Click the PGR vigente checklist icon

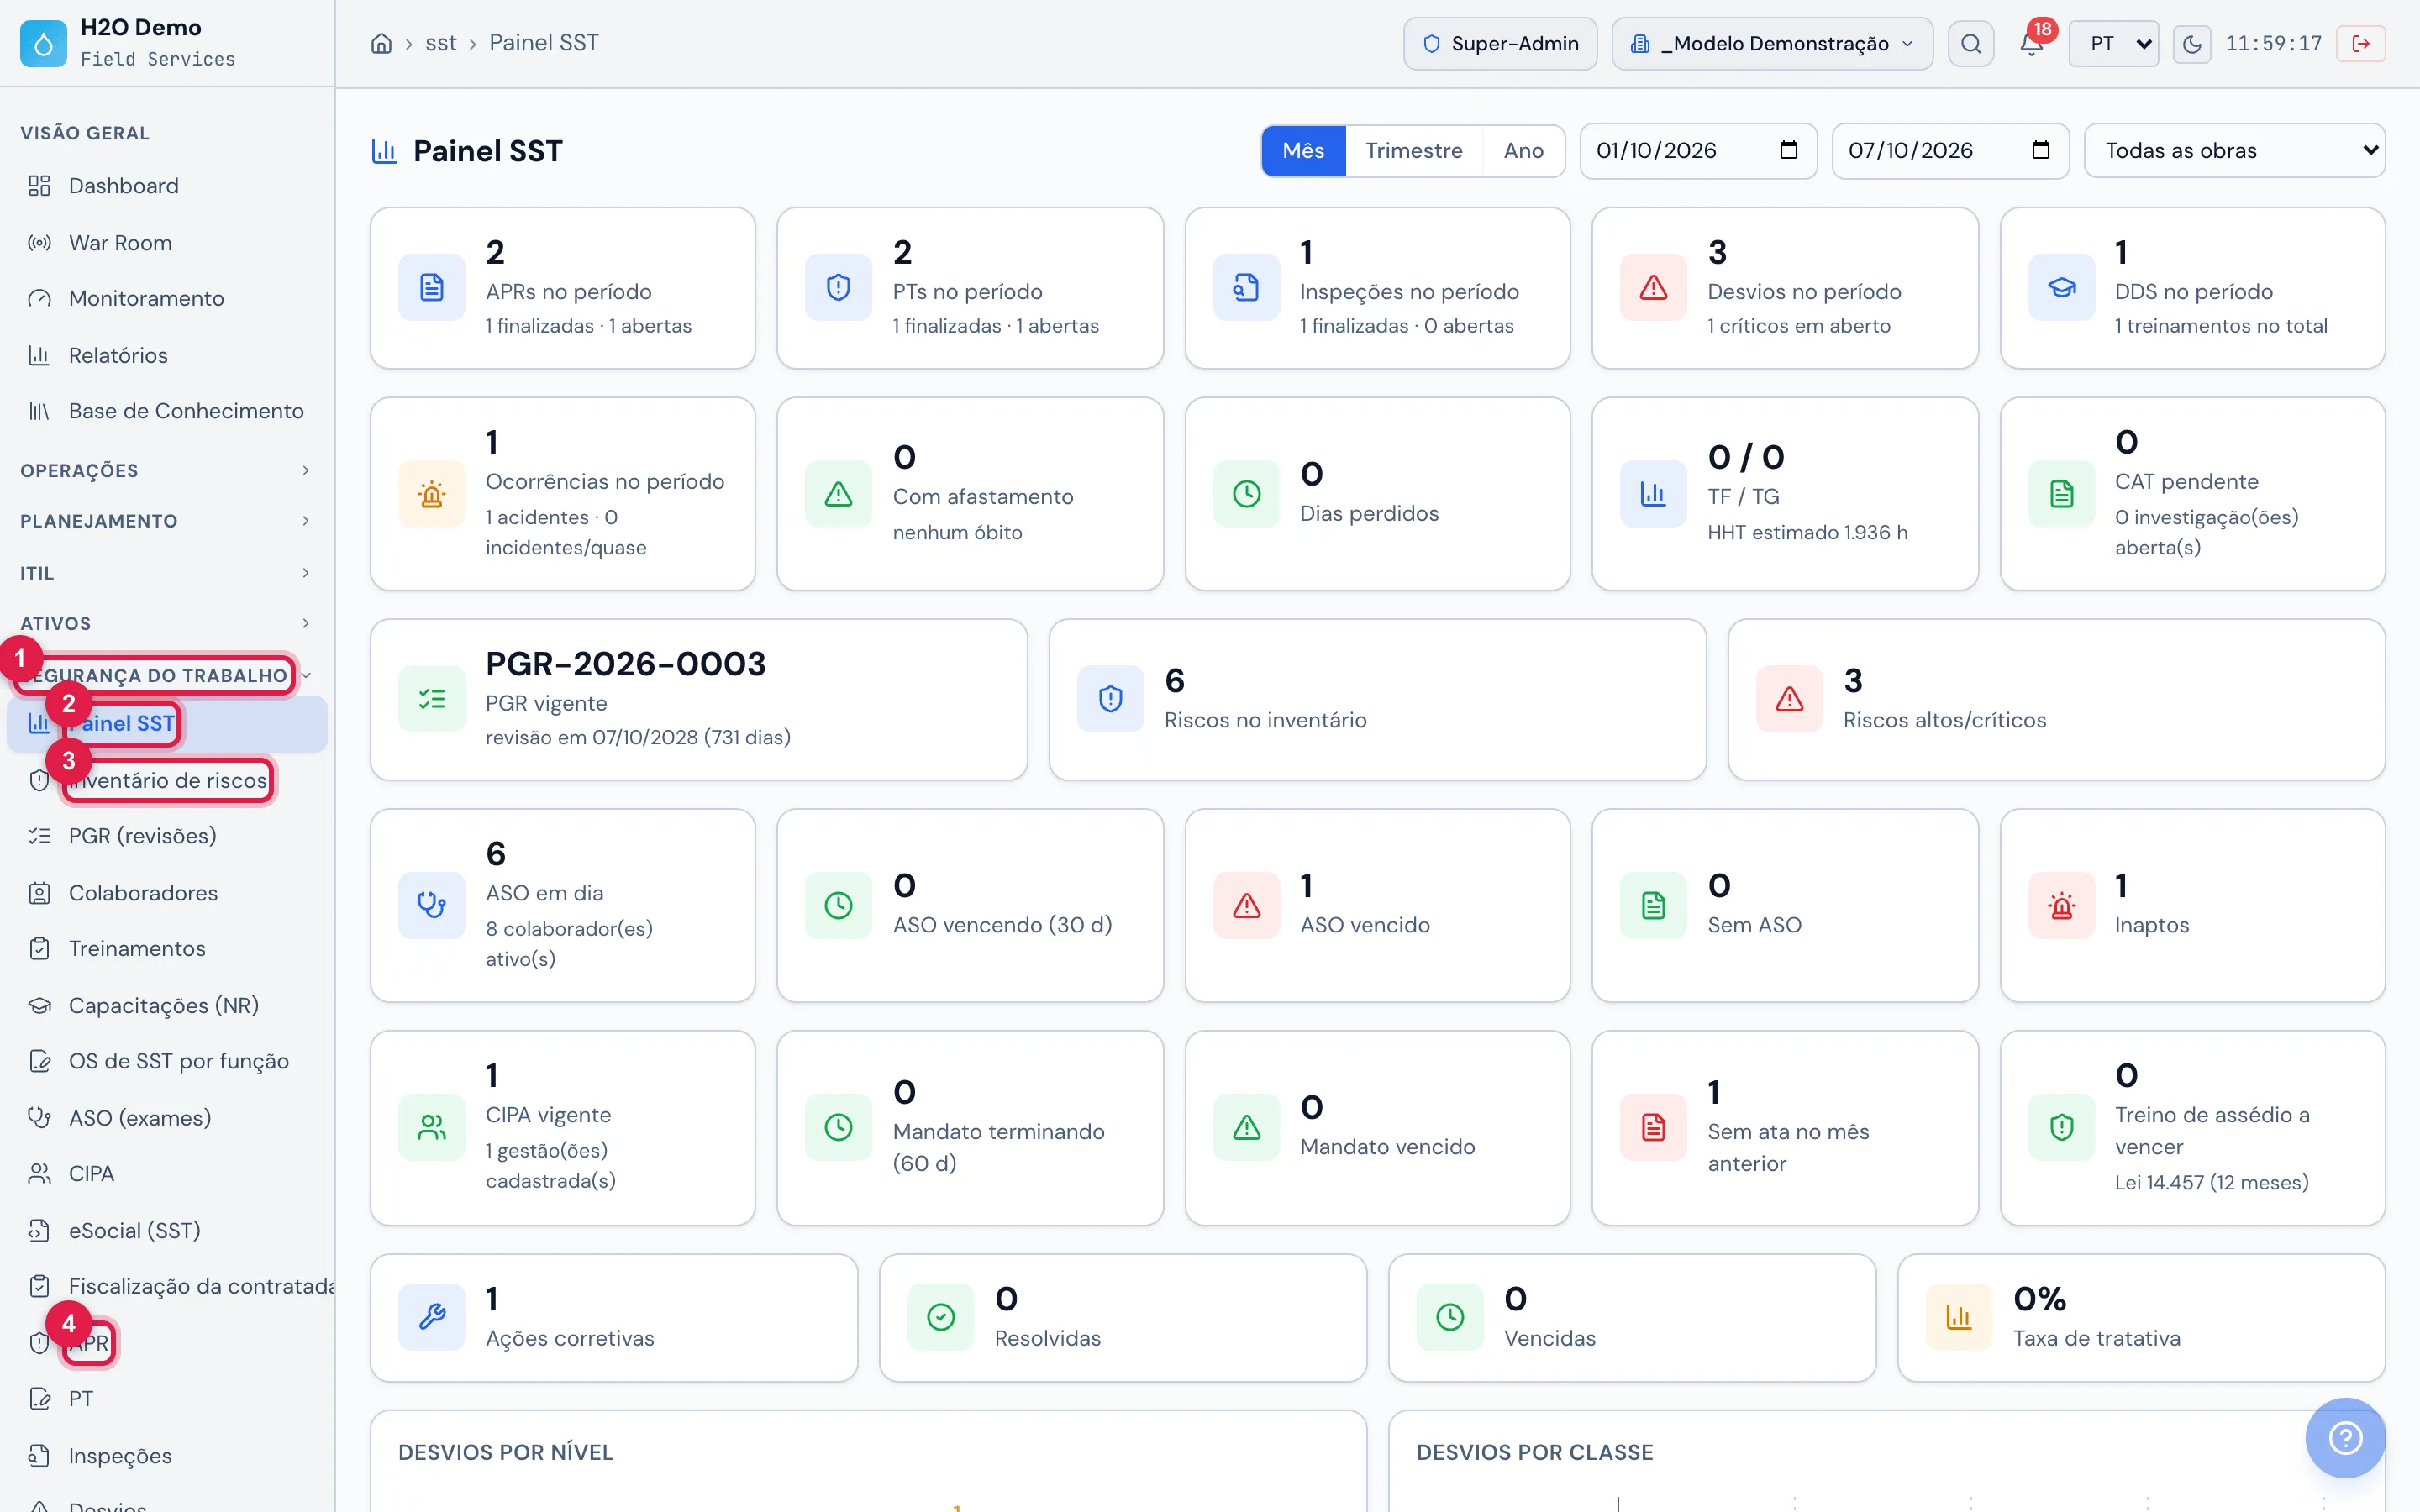pos(431,699)
